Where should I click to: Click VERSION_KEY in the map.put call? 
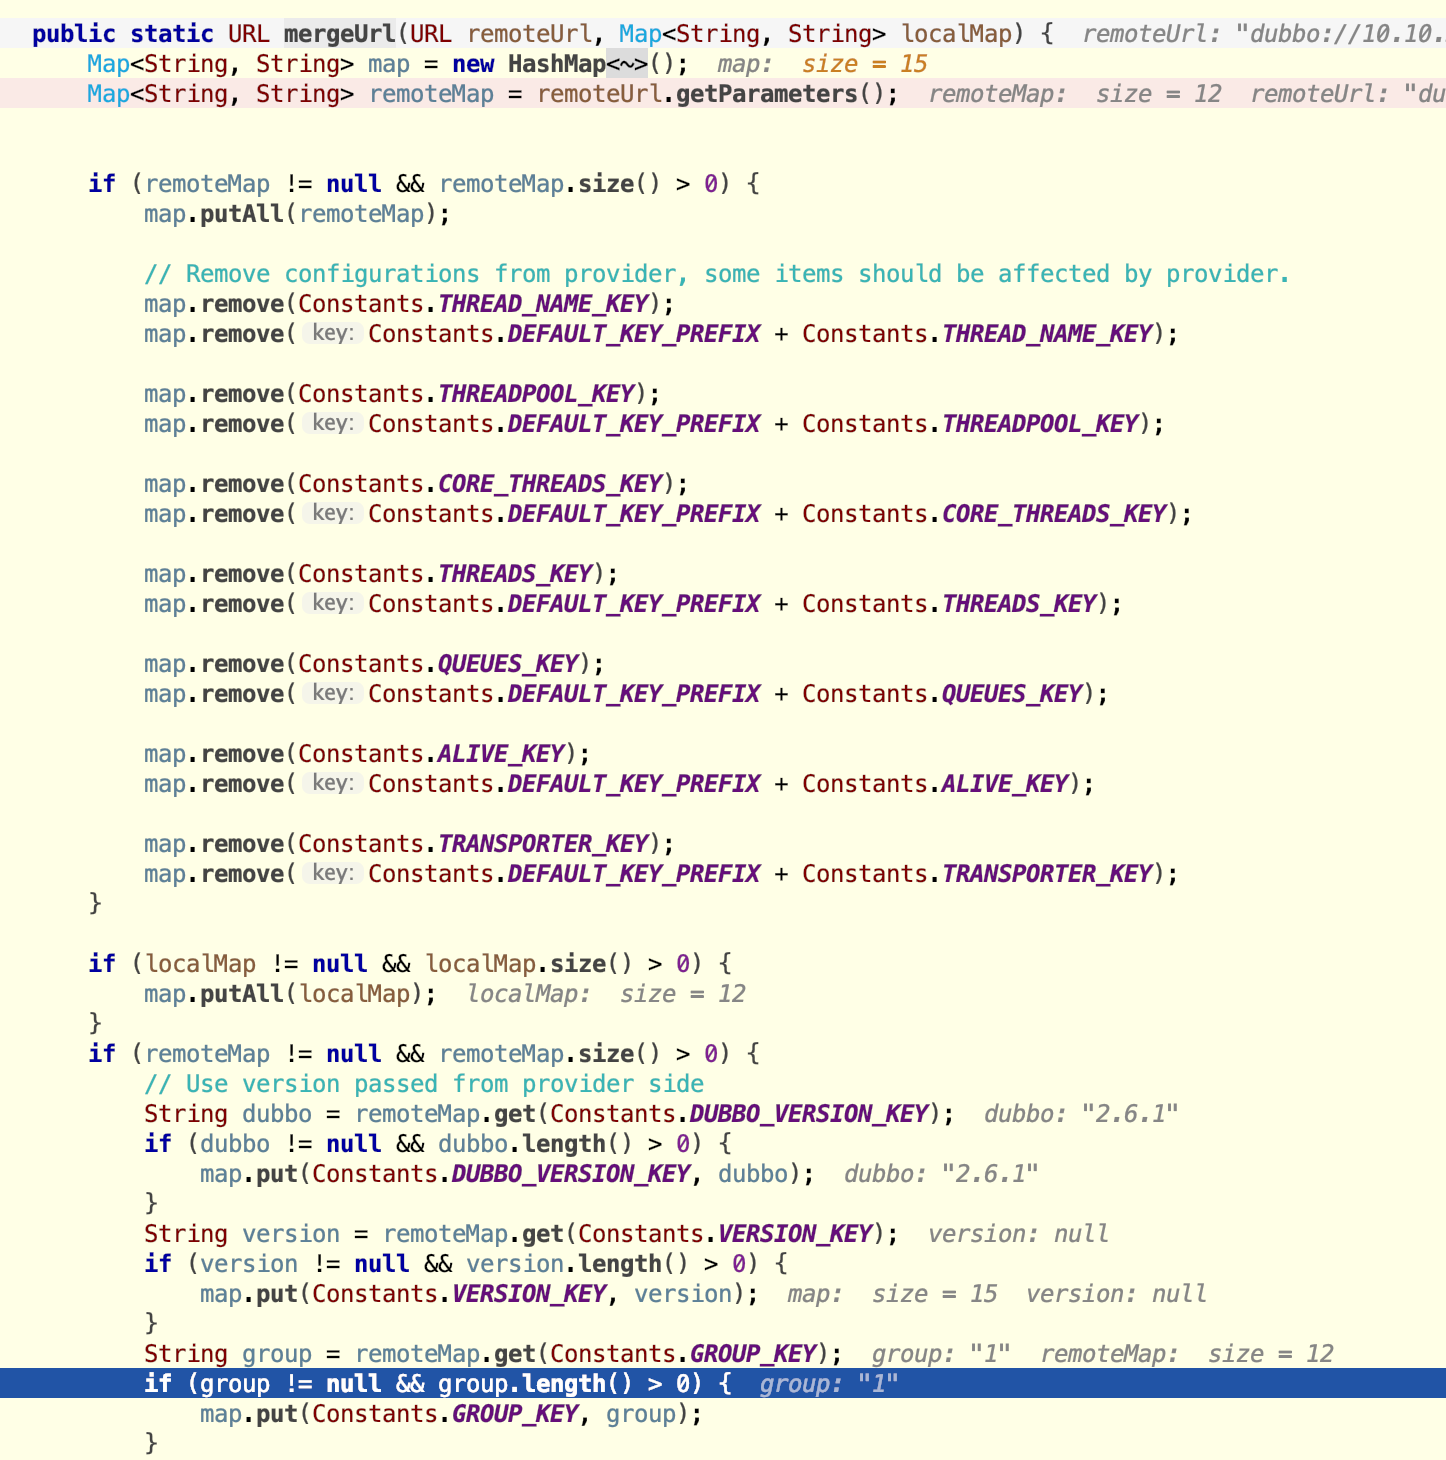tap(529, 1294)
